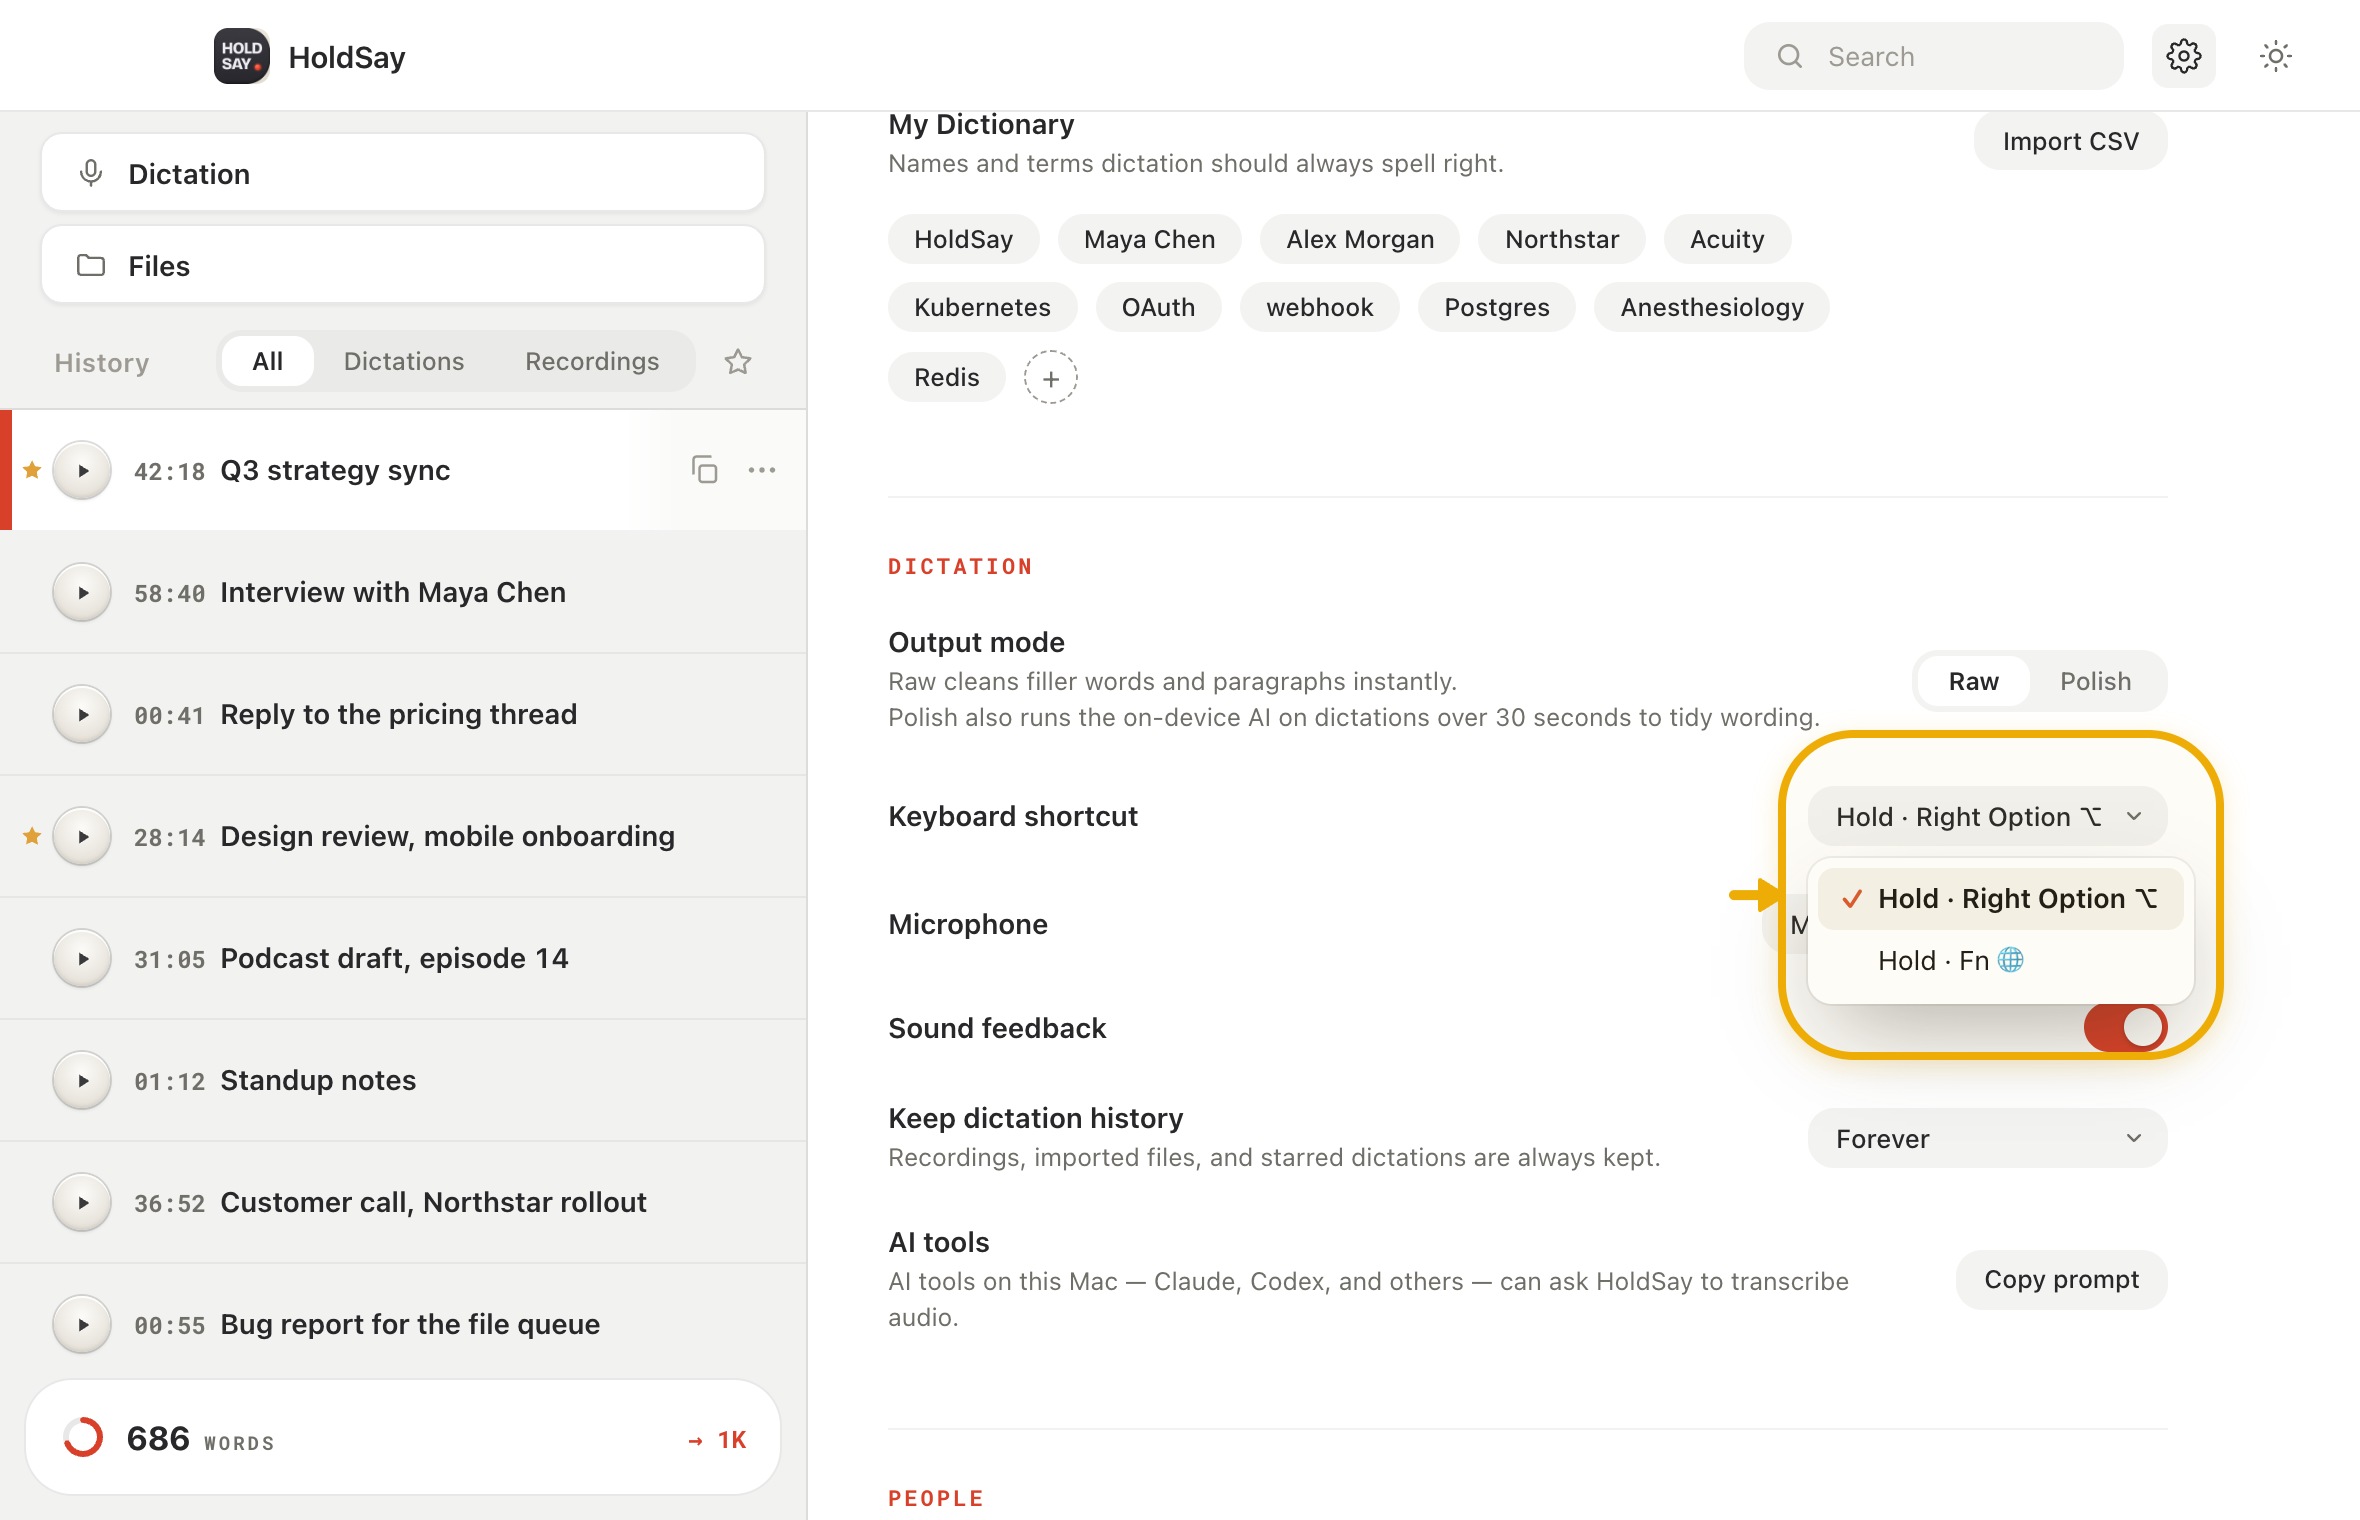Select Polish output mode

[2095, 680]
